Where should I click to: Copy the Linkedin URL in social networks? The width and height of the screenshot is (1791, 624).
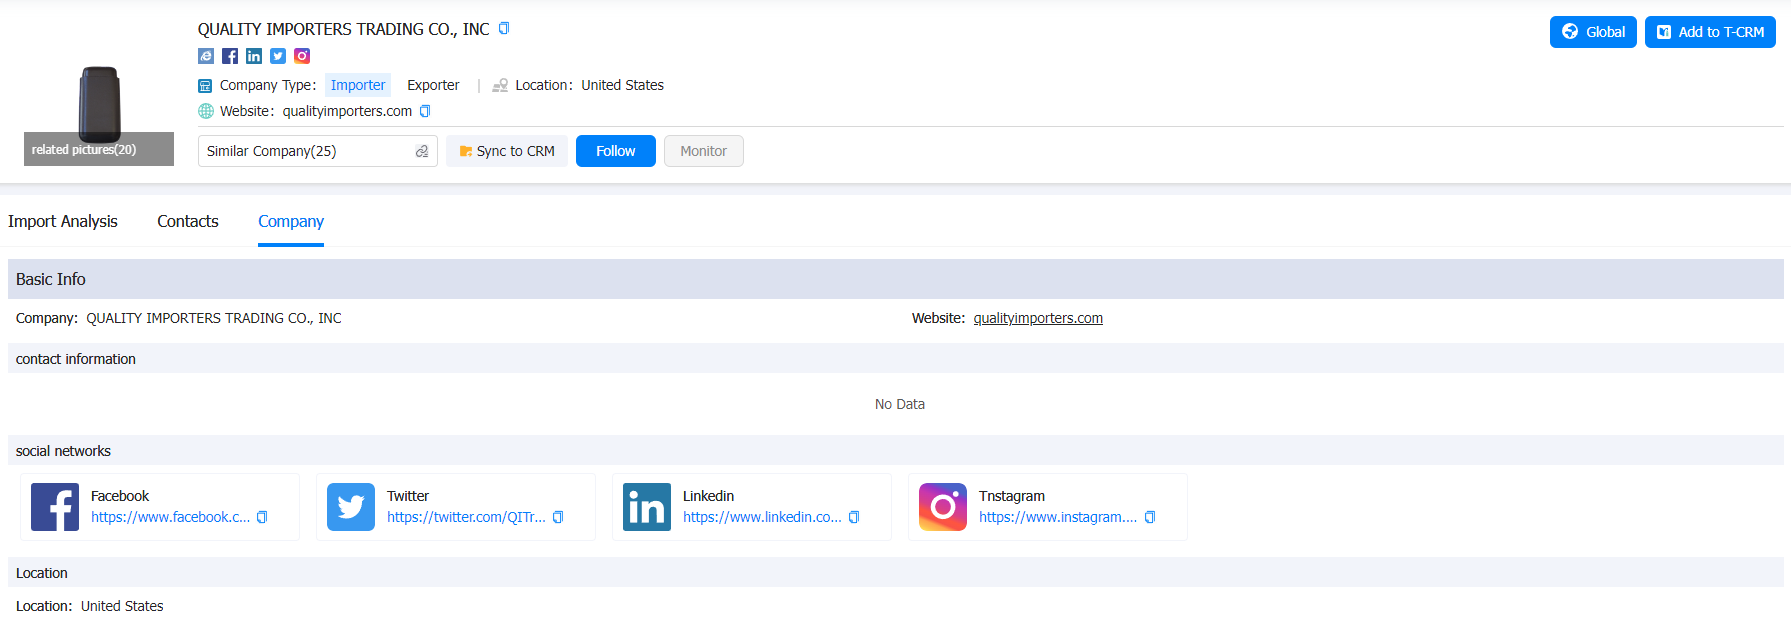click(x=854, y=517)
